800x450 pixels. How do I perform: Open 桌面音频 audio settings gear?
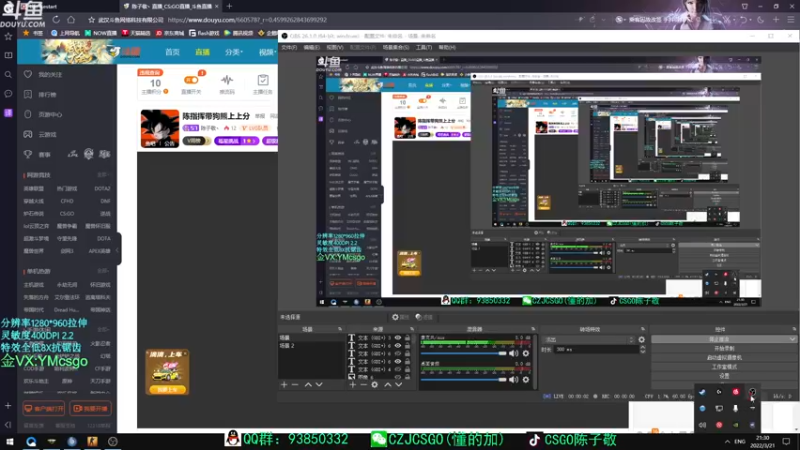click(x=526, y=380)
